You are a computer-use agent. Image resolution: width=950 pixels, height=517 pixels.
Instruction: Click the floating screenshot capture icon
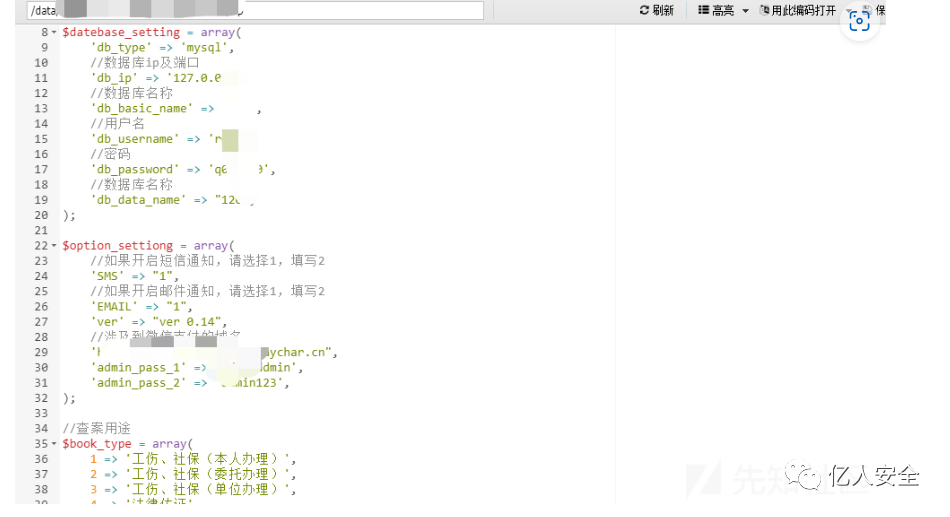pos(859,21)
